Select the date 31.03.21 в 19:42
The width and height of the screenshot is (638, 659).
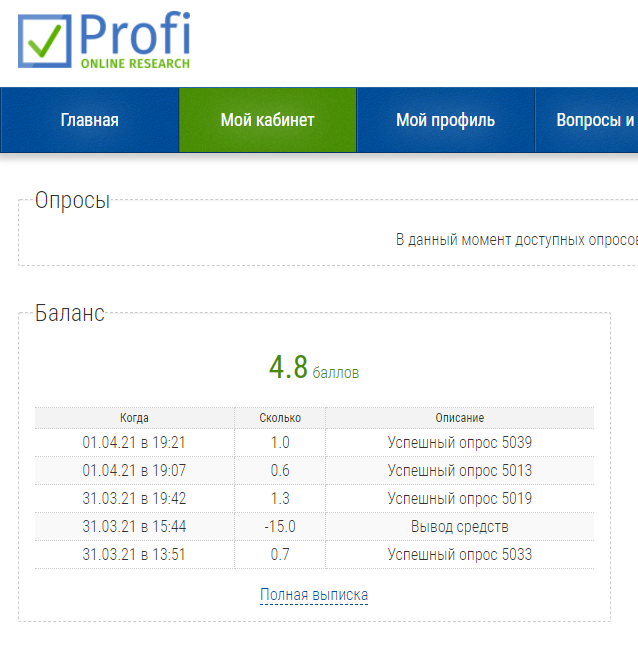pyautogui.click(x=134, y=498)
